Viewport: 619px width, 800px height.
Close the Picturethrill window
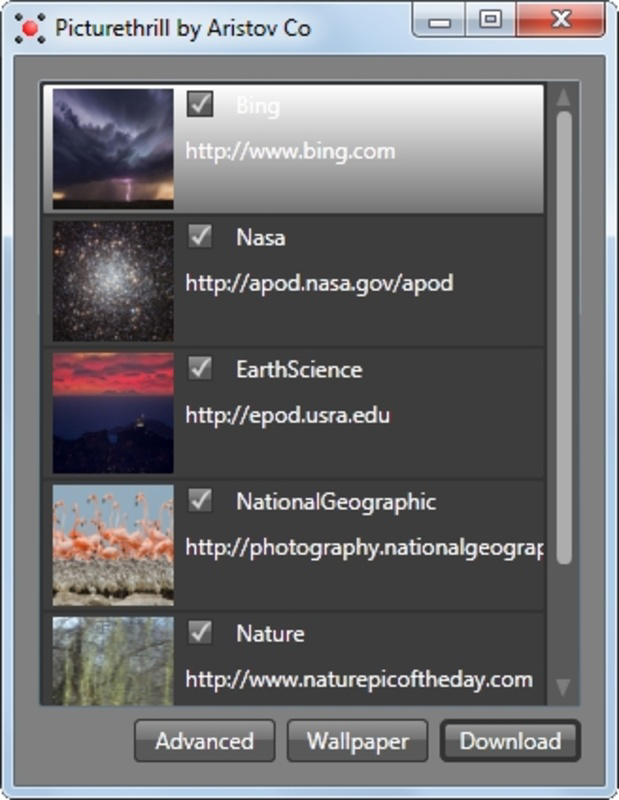(561, 20)
